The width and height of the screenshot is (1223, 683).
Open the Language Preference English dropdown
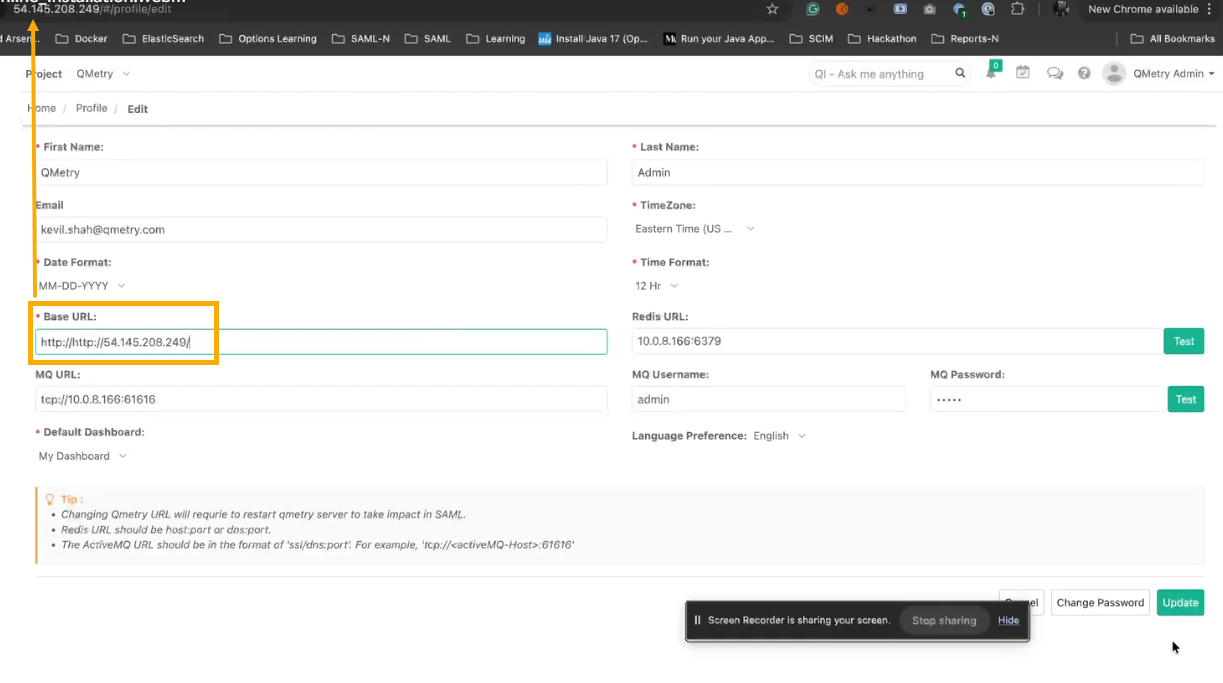point(779,436)
